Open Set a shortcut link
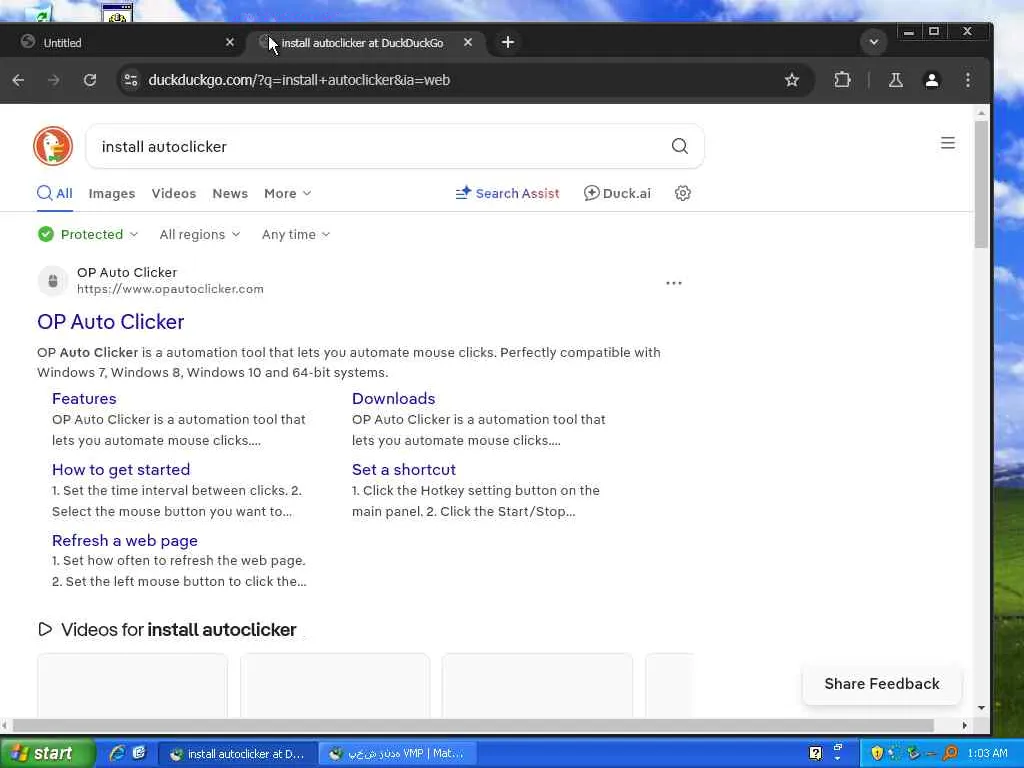Viewport: 1024px width, 768px height. [404, 470]
